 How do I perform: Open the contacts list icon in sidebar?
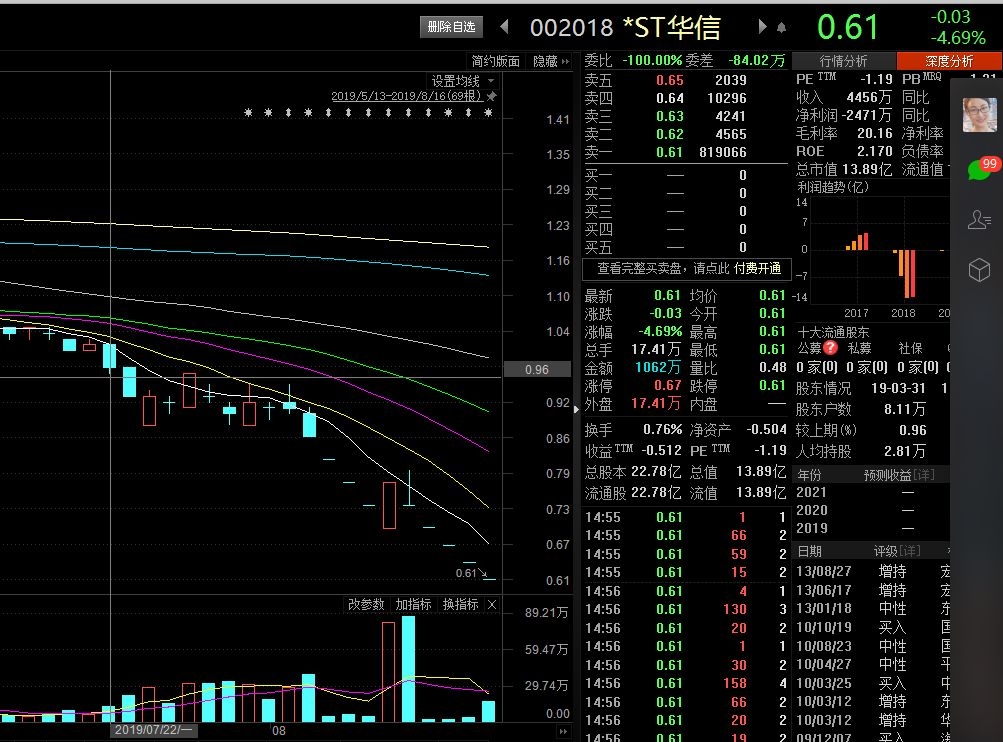(x=979, y=219)
